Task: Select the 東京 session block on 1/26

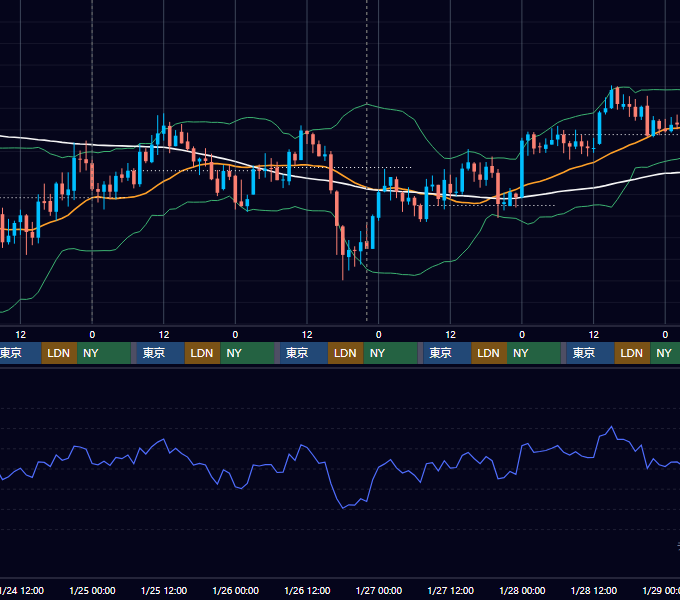Action: (x=304, y=353)
